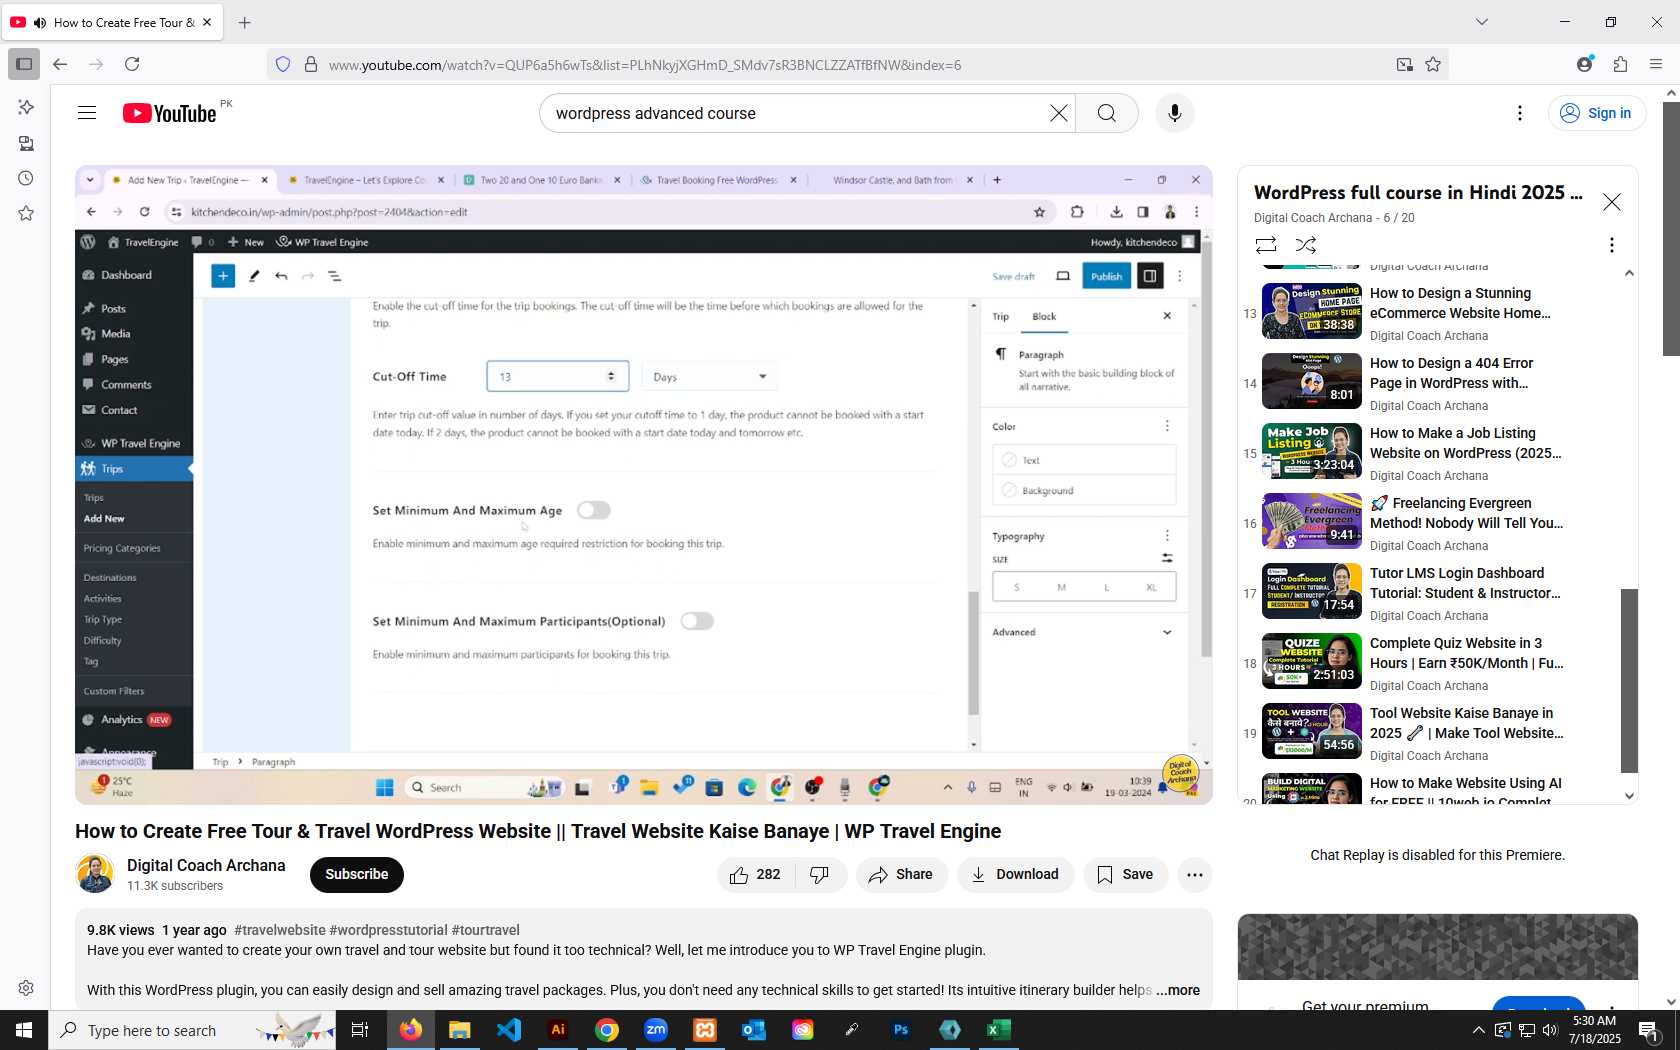Screen dimensions: 1680x1050
Task: Expand description with ...more
Action: point(1178,990)
